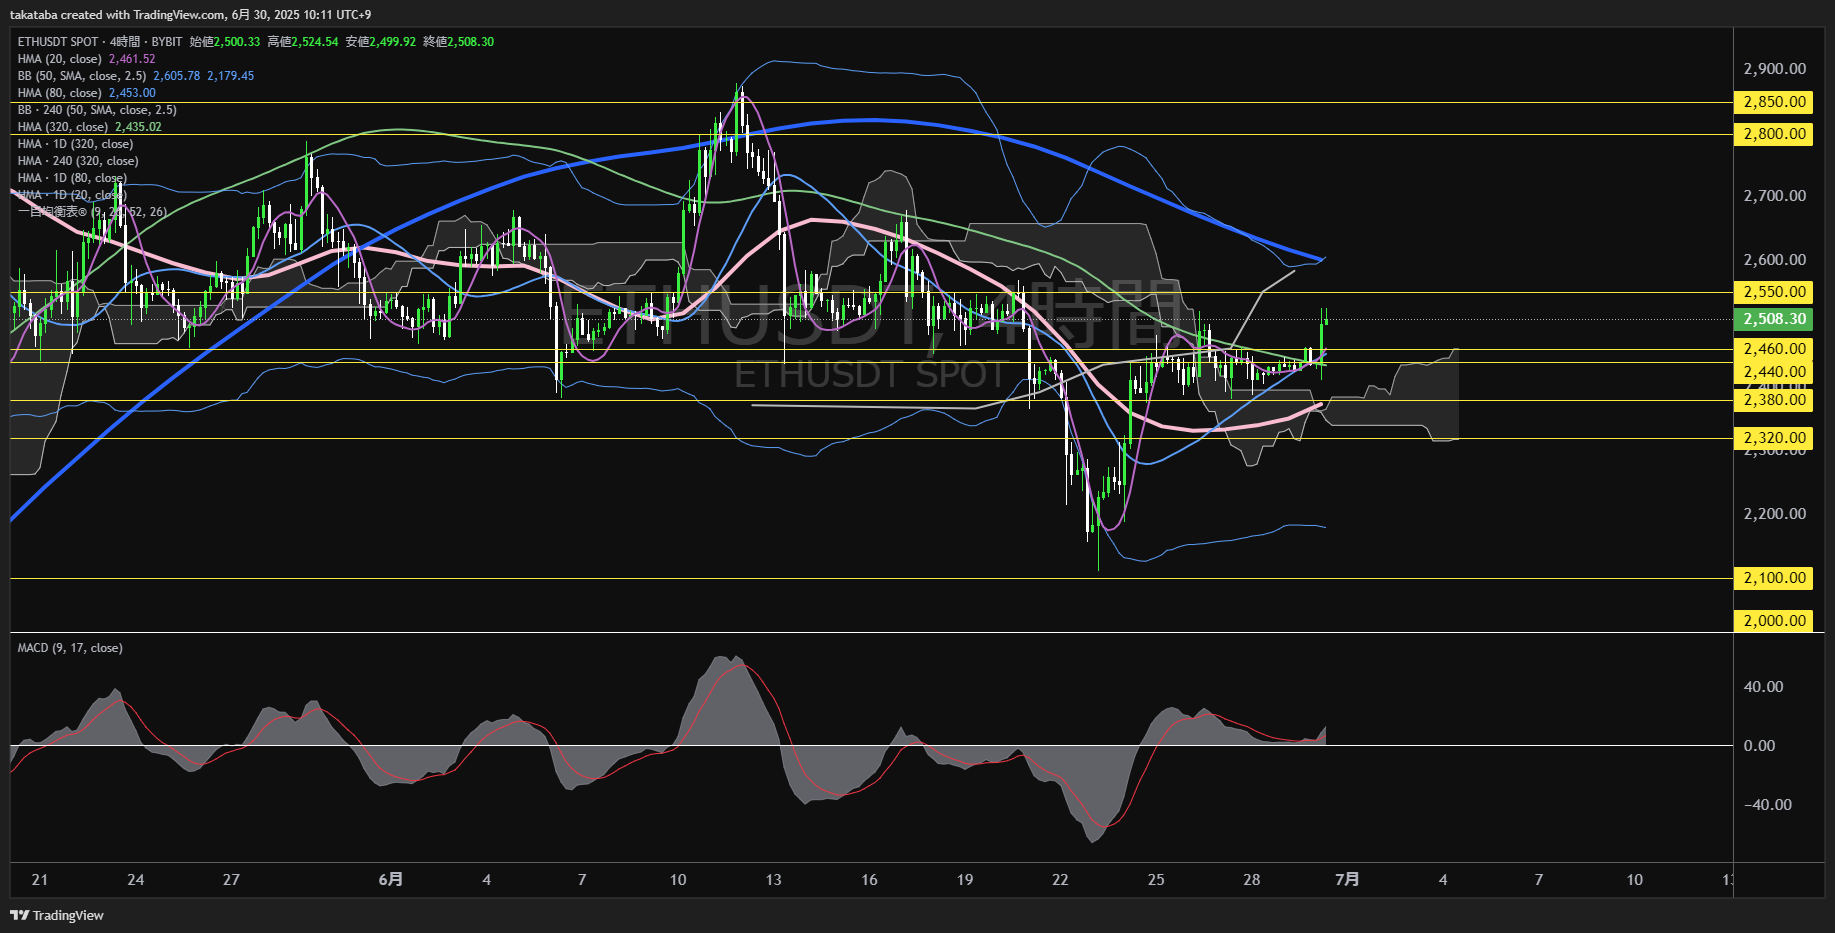This screenshot has width=1835, height=933.
Task: Select the 24 date label on time axis
Action: click(136, 880)
